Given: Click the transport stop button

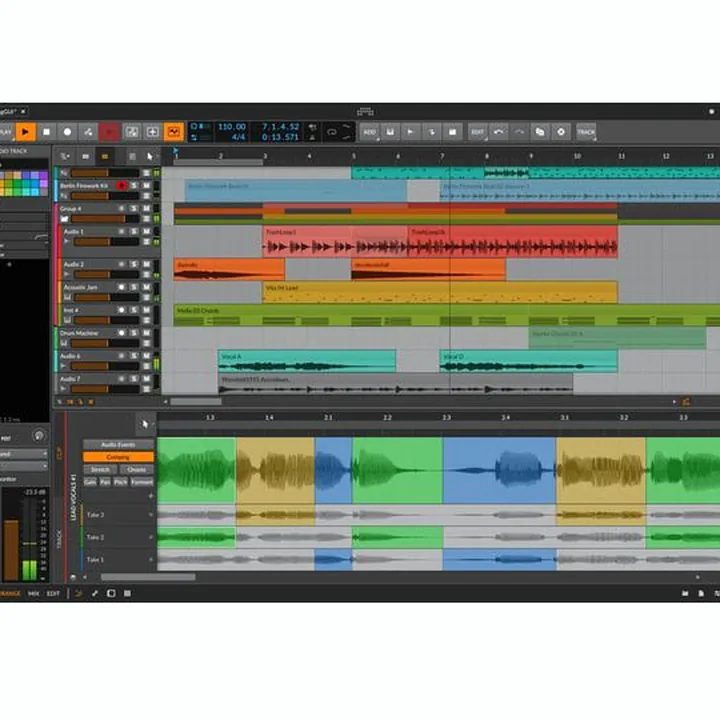Looking at the screenshot, I should point(46,132).
